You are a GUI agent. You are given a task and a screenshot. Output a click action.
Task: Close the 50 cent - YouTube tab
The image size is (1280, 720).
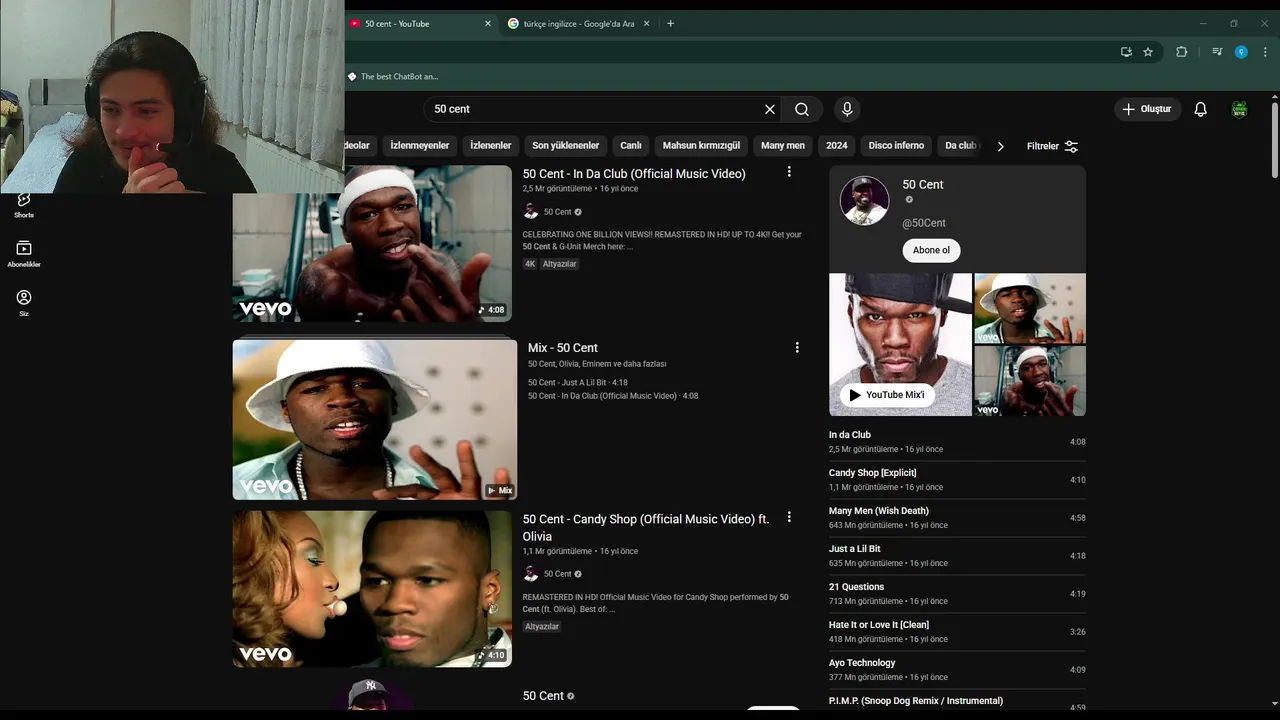488,24
